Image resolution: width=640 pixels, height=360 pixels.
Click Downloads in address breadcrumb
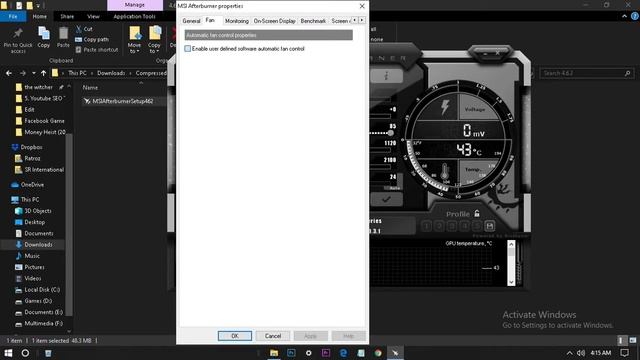coord(111,73)
